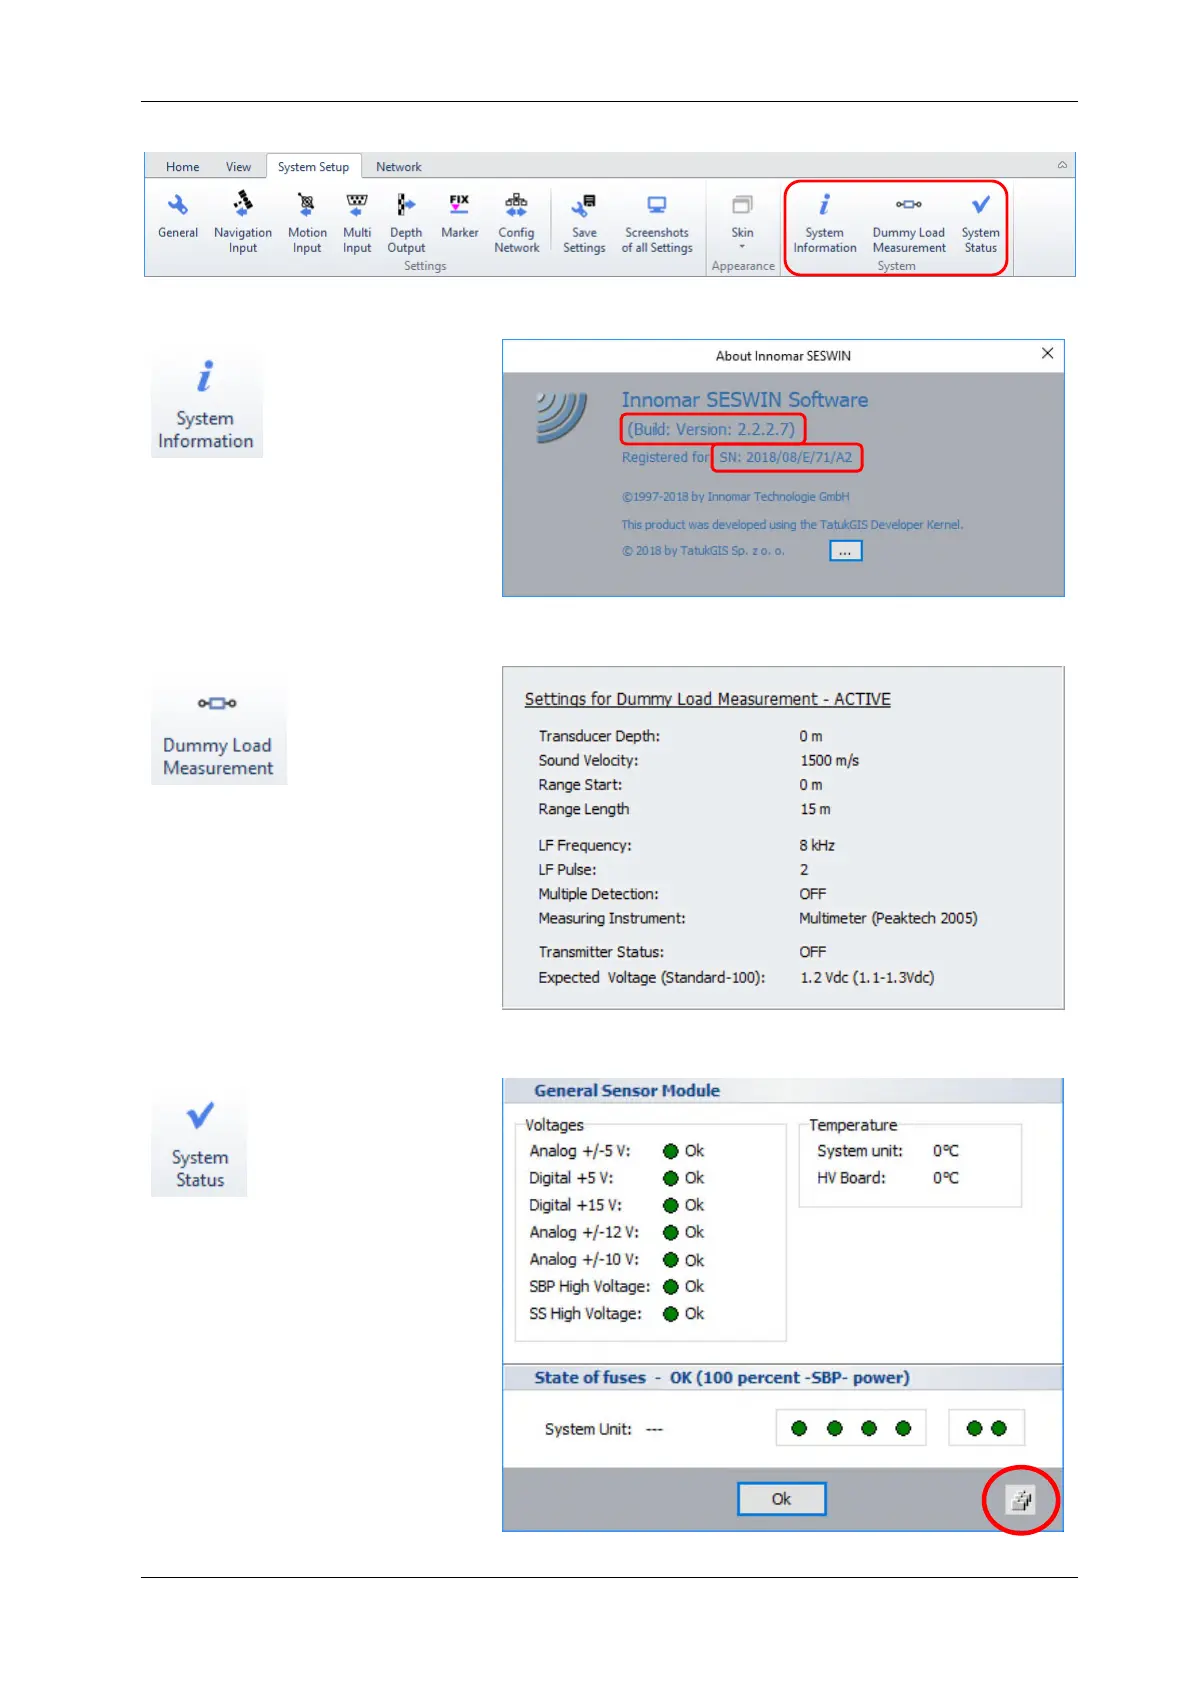This screenshot has width=1190, height=1684.
Task: Click the 'HV Board:' temperature value
Action: point(946,1178)
